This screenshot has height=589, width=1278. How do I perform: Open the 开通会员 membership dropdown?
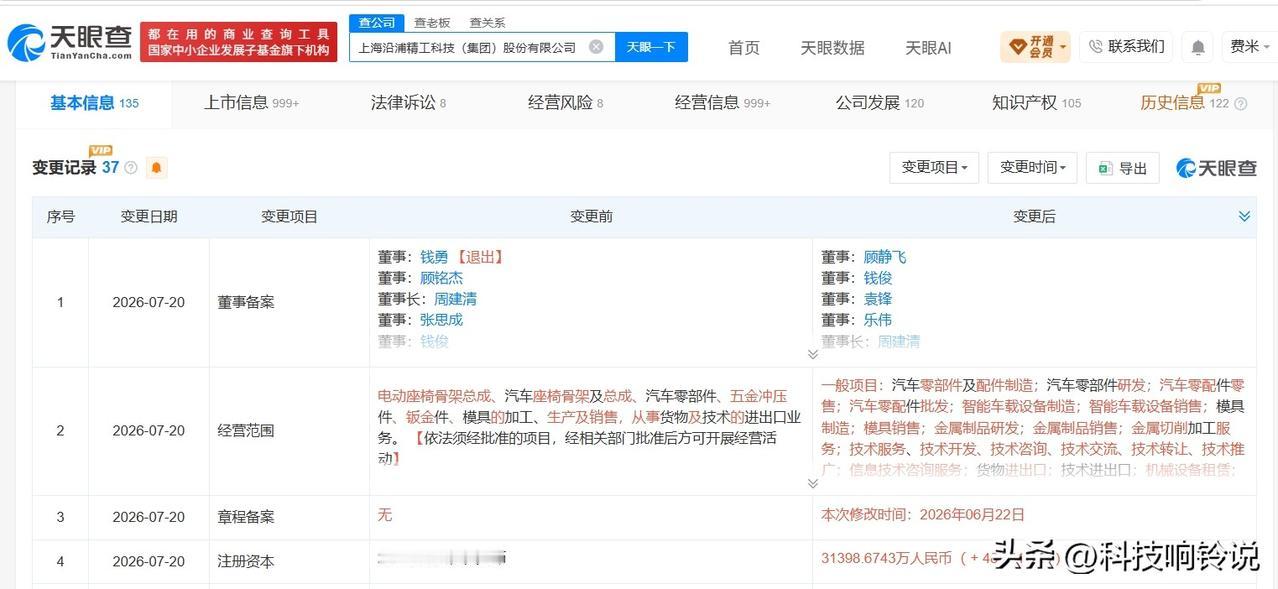[1035, 47]
